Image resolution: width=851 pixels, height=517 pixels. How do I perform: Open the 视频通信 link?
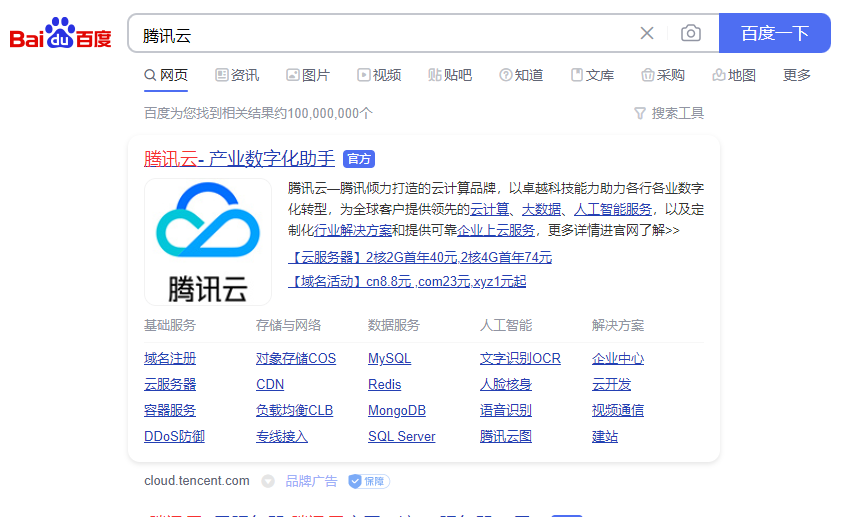(618, 411)
